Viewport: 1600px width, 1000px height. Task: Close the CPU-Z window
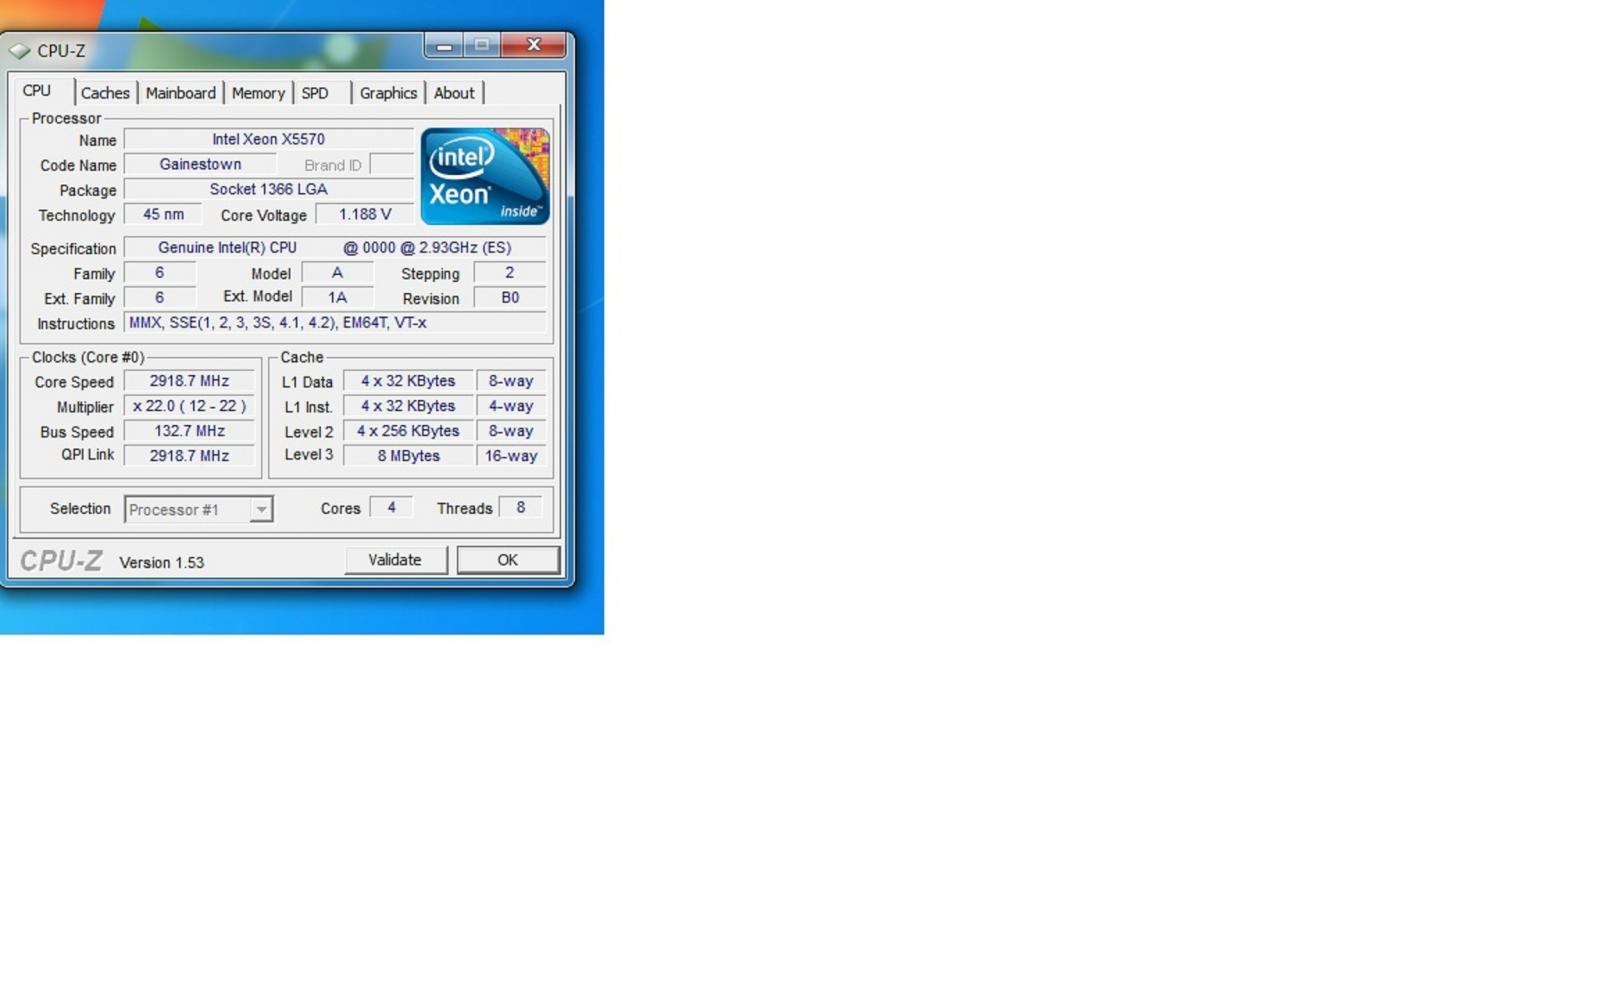(x=534, y=46)
